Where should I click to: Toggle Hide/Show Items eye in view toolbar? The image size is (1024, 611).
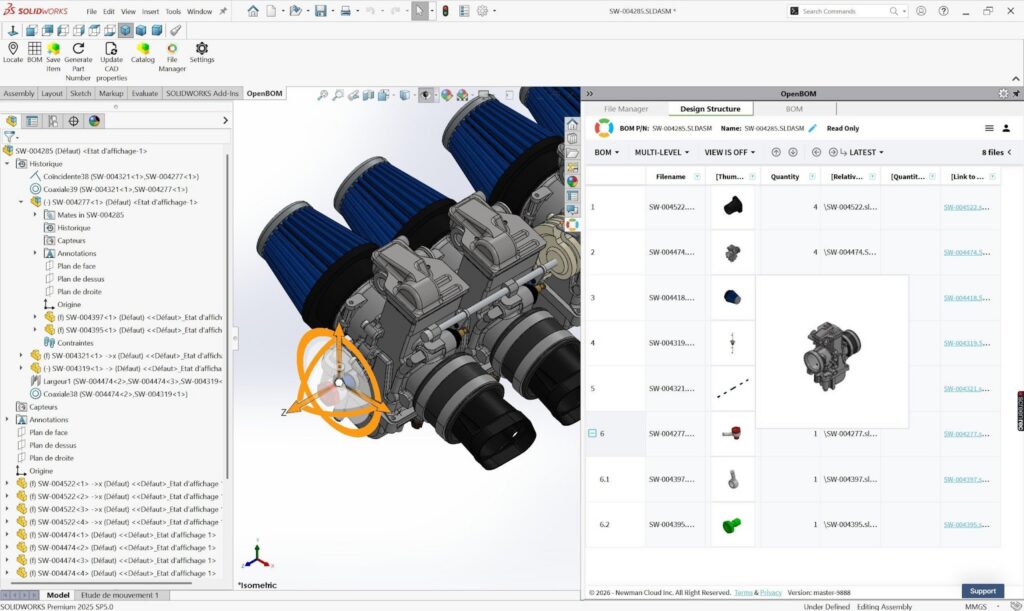pyautogui.click(x=426, y=95)
